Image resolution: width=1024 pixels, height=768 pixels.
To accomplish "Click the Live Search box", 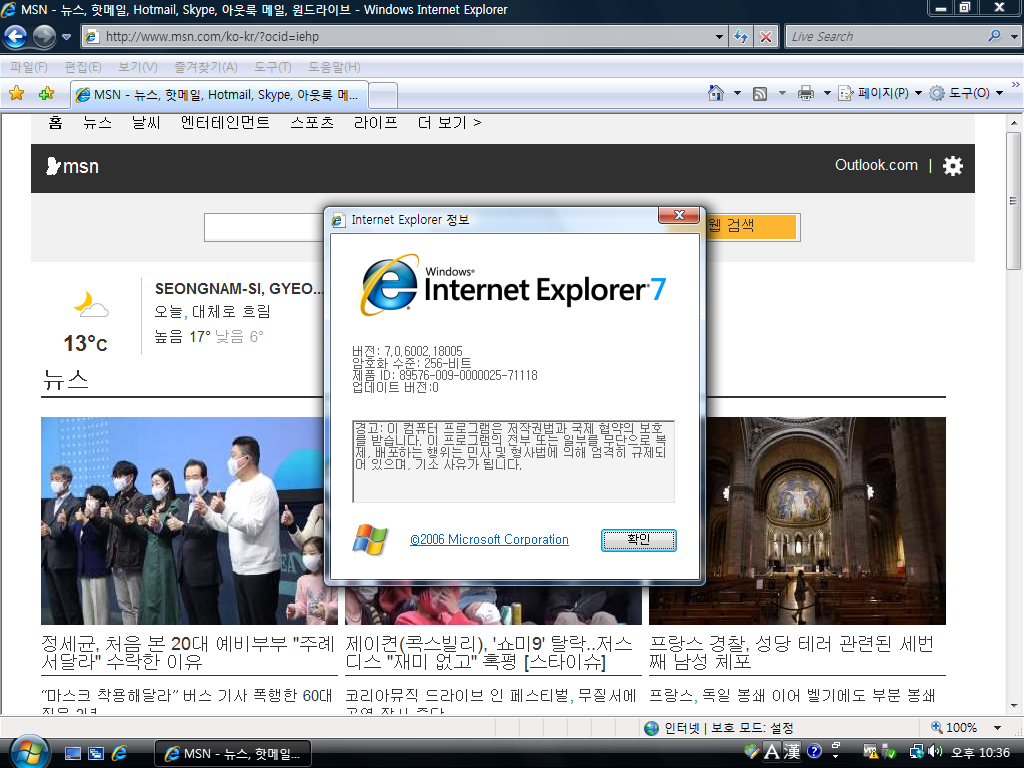I will pyautogui.click(x=887, y=37).
